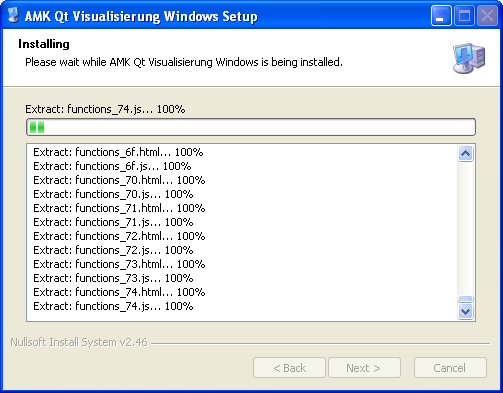Click the scrollbar thumb in log list
503x393 pixels.
pyautogui.click(x=465, y=299)
